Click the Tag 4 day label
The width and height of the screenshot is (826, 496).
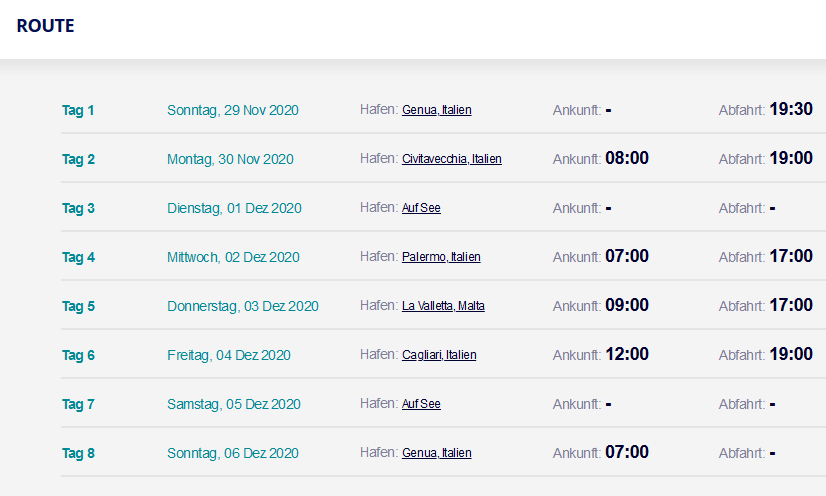(78, 257)
